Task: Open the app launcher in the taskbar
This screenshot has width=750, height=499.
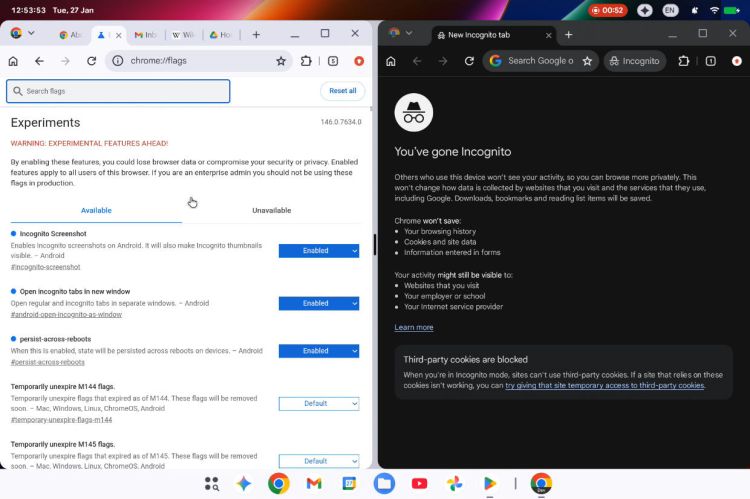Action: 211,484
